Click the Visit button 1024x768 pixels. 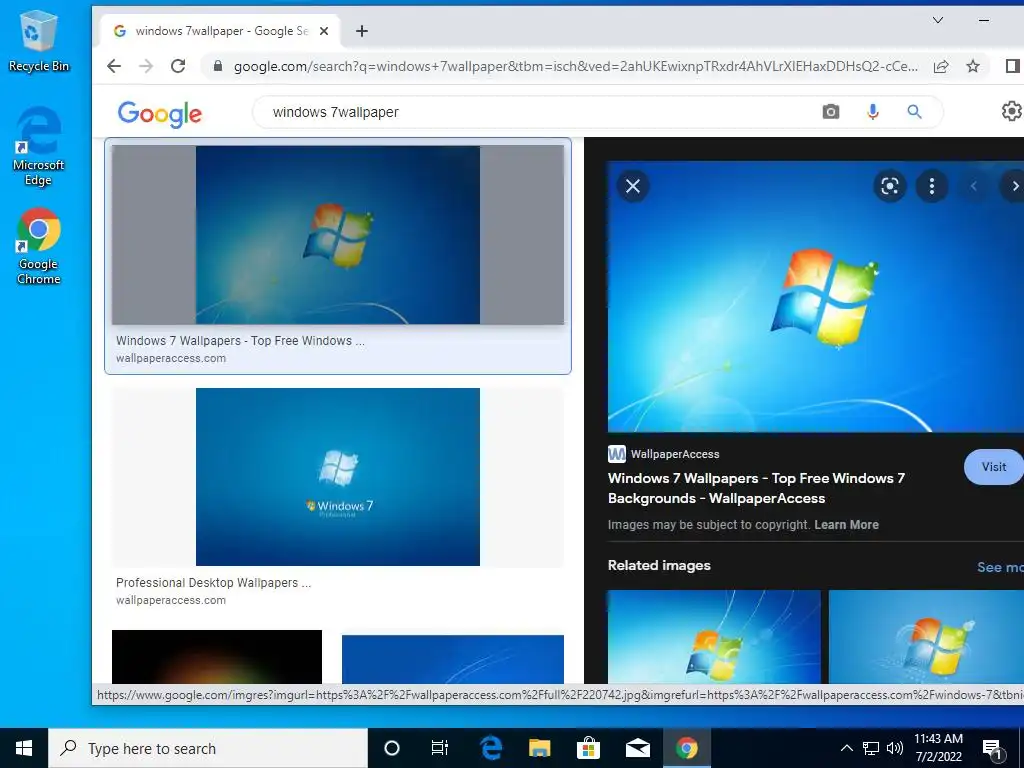point(993,467)
